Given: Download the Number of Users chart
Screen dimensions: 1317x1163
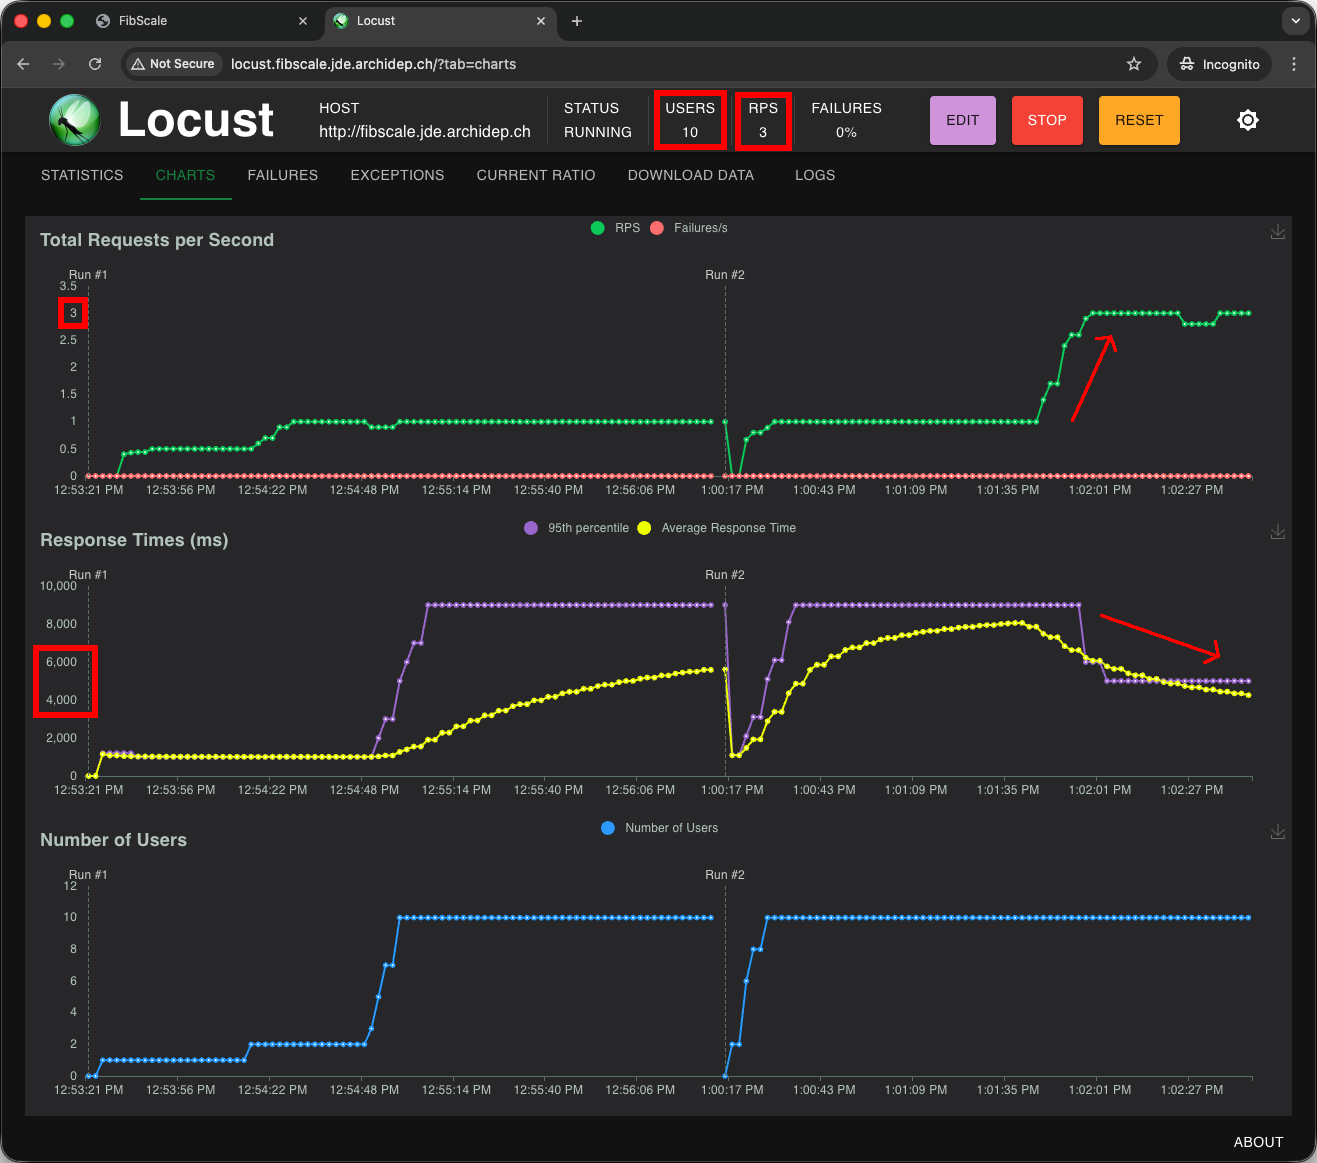Looking at the screenshot, I should [1278, 831].
